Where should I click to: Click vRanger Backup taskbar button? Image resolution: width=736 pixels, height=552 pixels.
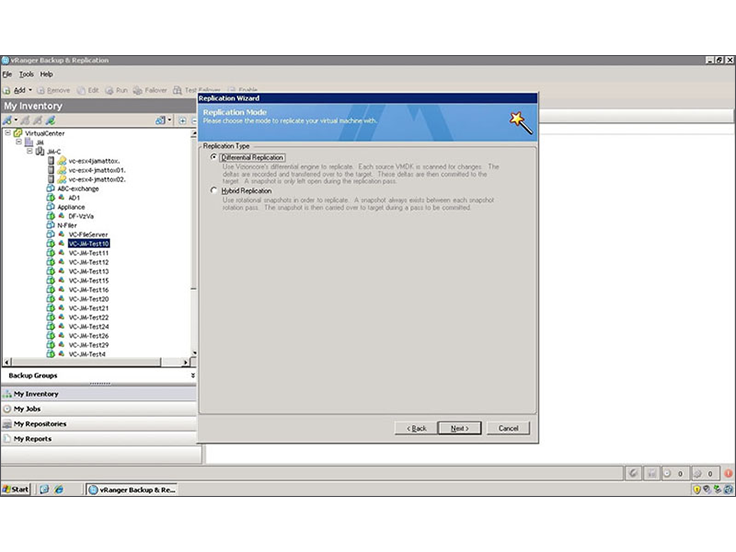click(131, 490)
